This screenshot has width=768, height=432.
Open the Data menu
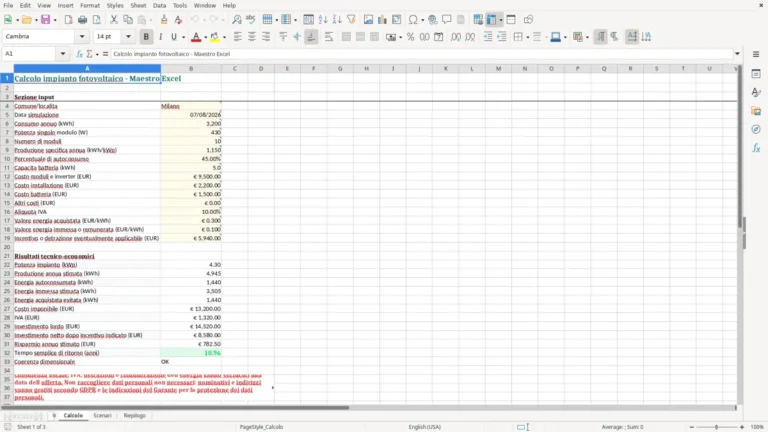click(x=159, y=5)
